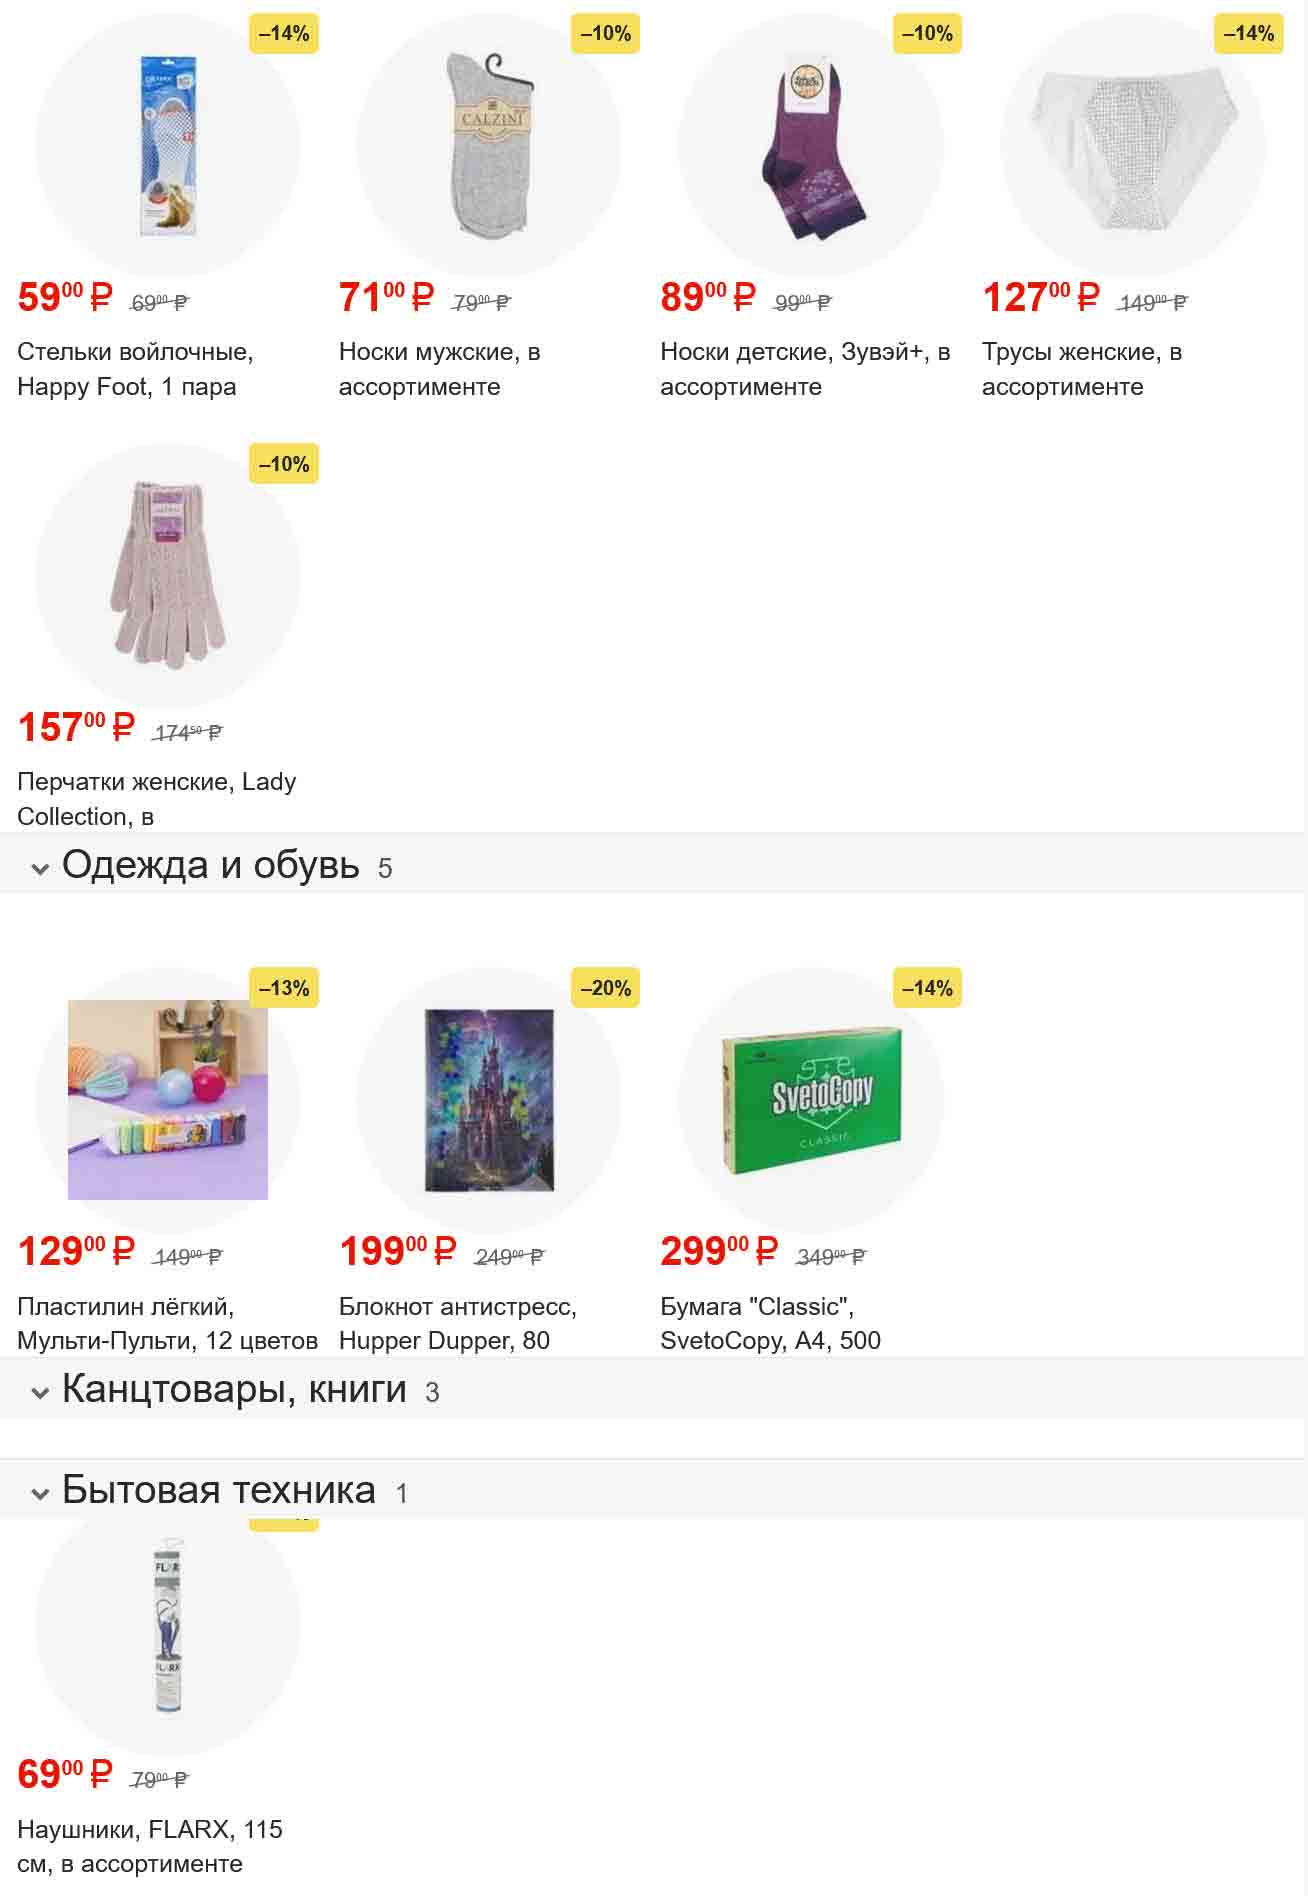
Task: Click the Носки мужские product title
Action: (439, 369)
